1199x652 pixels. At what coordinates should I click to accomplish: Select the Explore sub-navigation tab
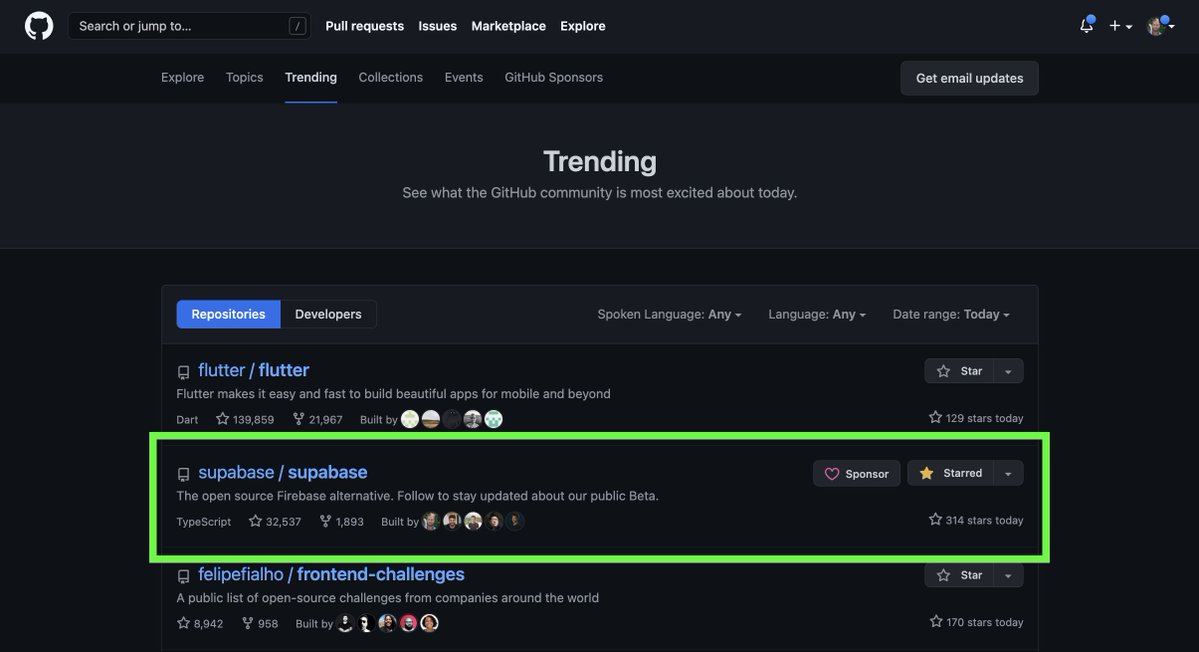pyautogui.click(x=182, y=77)
